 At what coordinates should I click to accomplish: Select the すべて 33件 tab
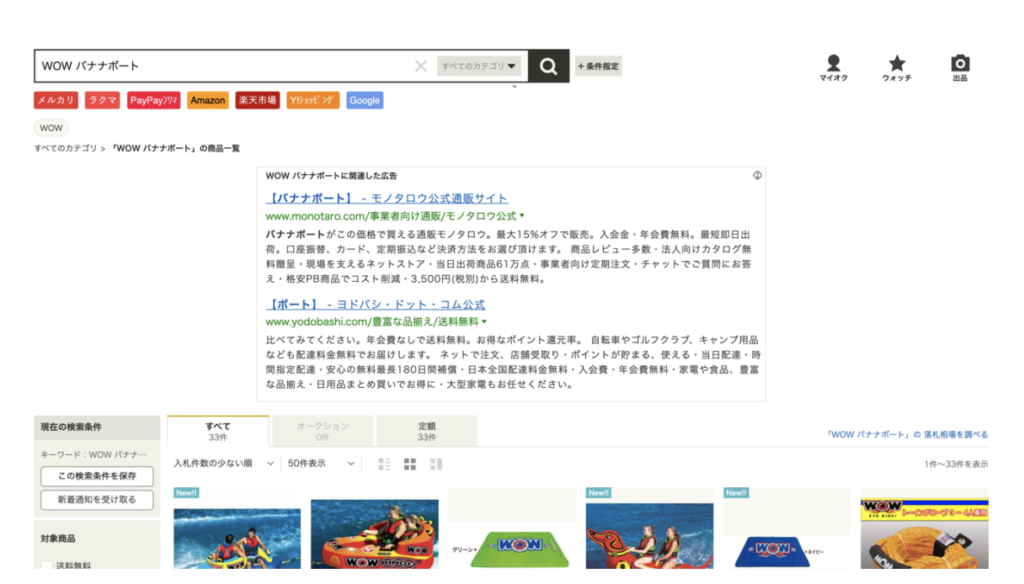click(218, 431)
